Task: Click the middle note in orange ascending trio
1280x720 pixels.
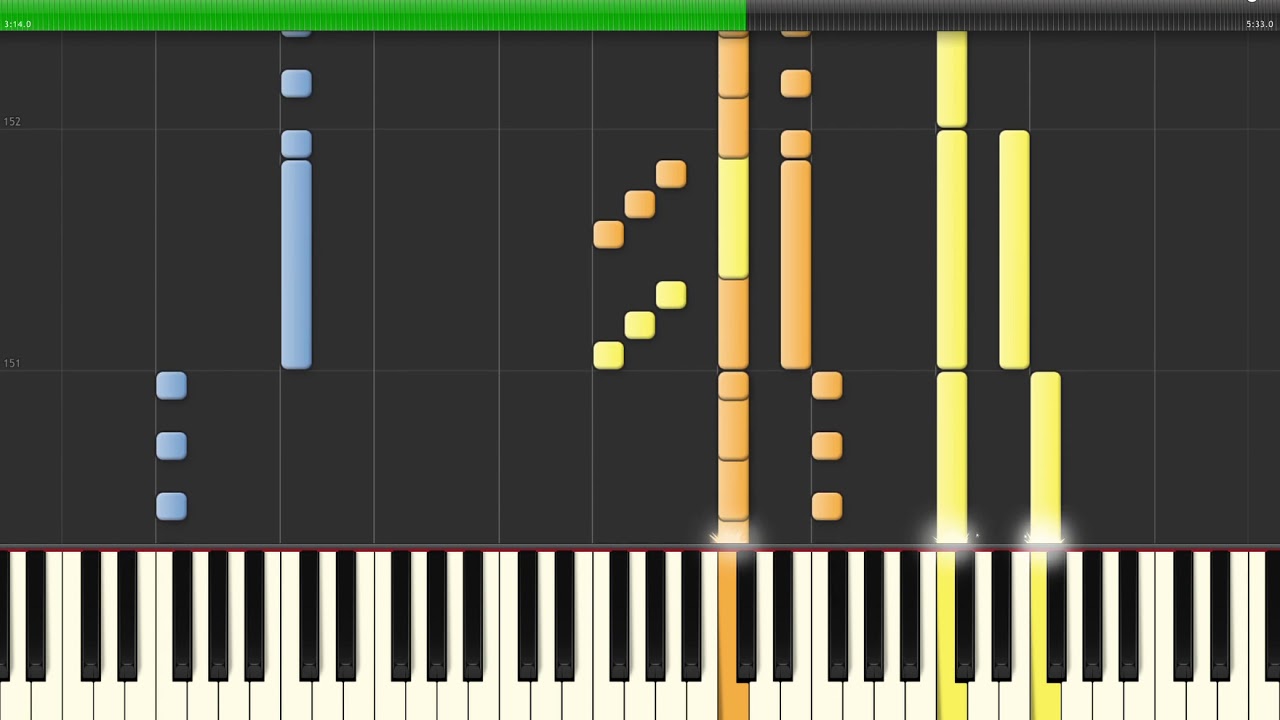Action: [x=640, y=205]
